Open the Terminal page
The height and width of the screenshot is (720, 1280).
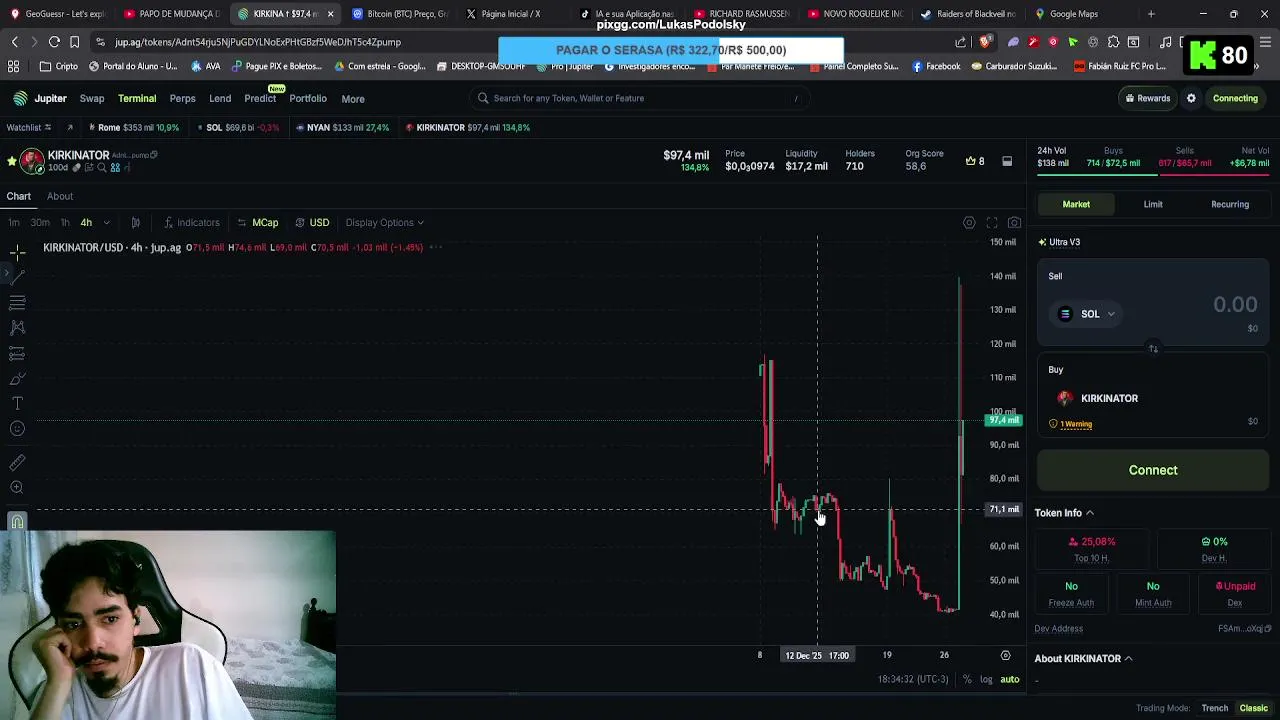[137, 98]
